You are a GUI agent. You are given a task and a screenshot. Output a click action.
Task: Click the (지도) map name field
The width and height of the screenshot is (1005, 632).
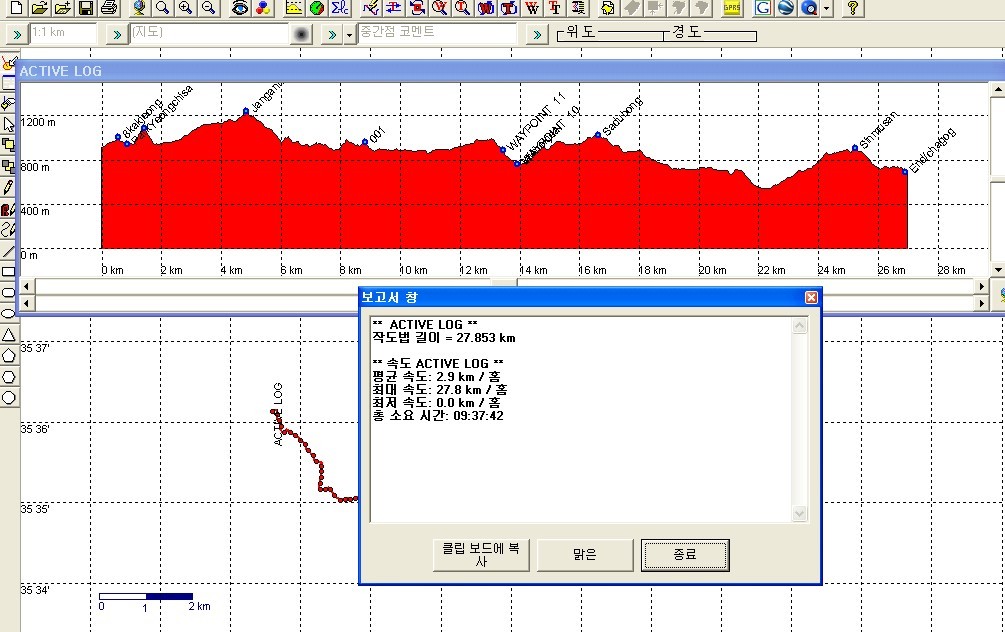point(209,33)
